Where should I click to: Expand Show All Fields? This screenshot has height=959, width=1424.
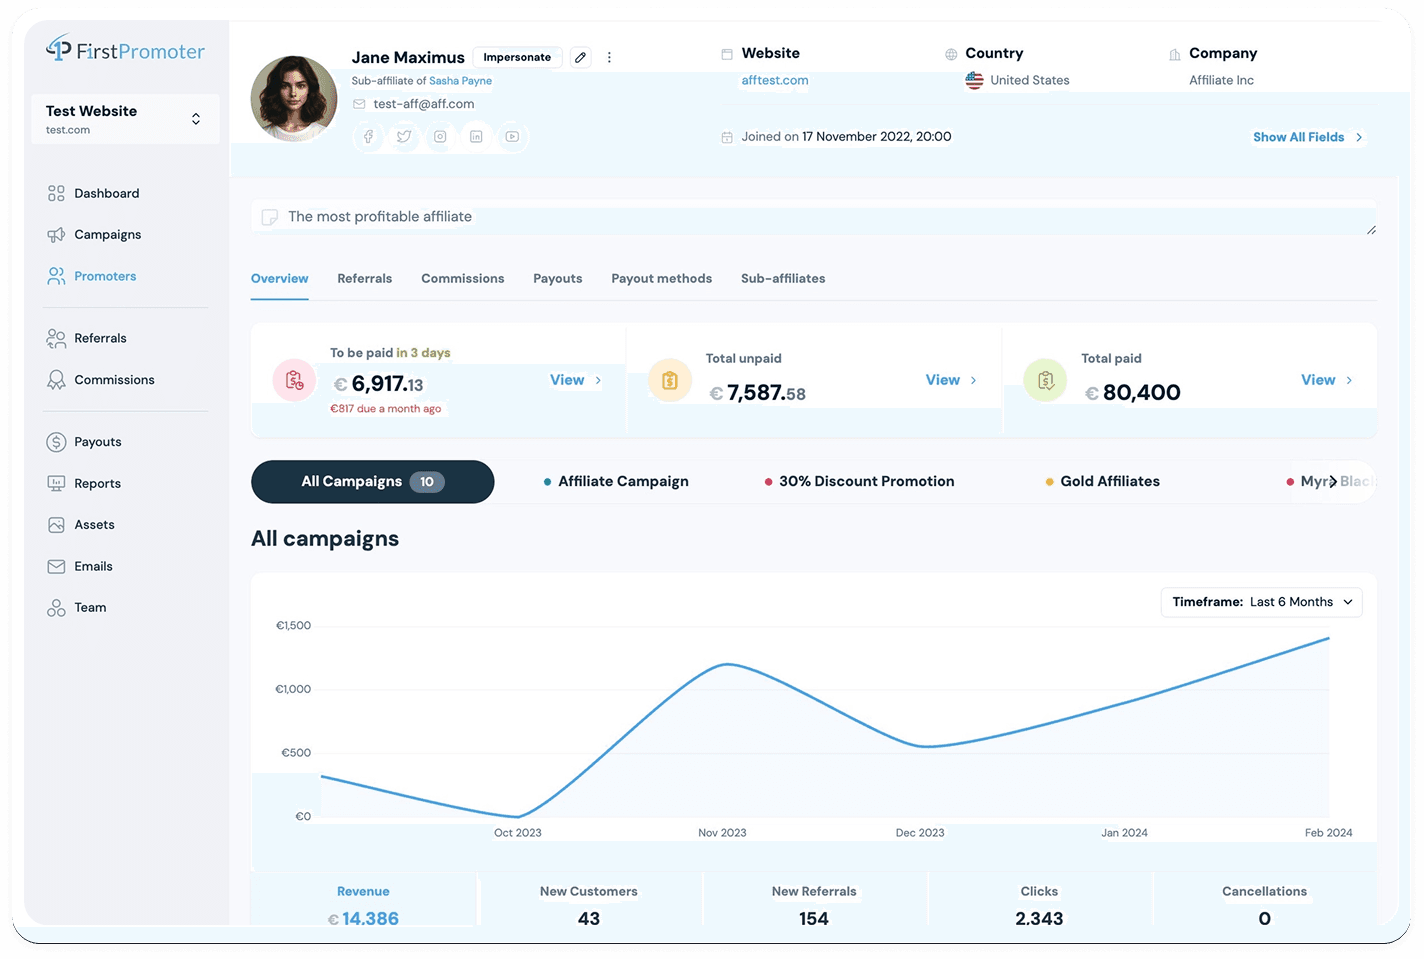tap(1308, 137)
